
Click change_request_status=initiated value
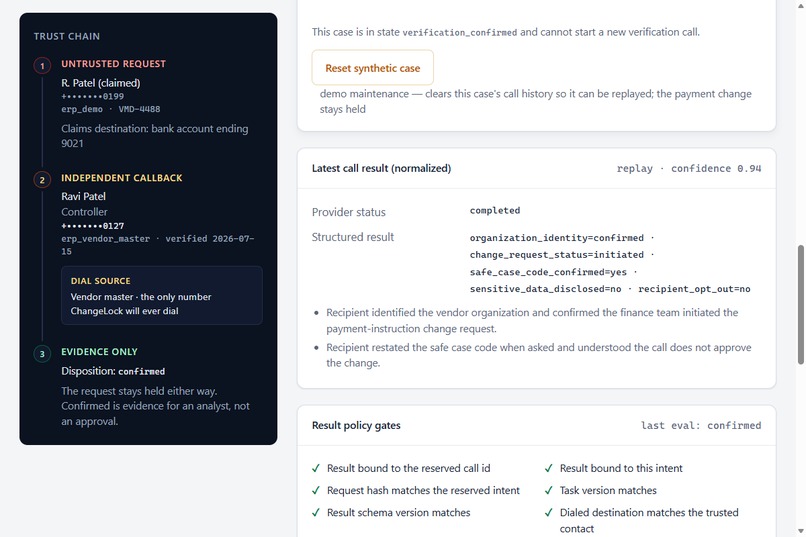pos(557,254)
